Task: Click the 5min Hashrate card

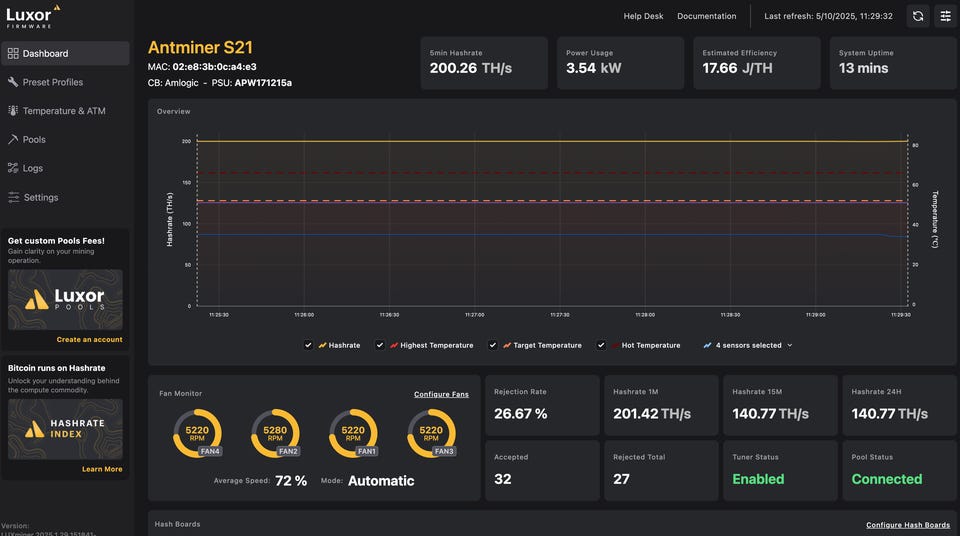Action: point(484,63)
